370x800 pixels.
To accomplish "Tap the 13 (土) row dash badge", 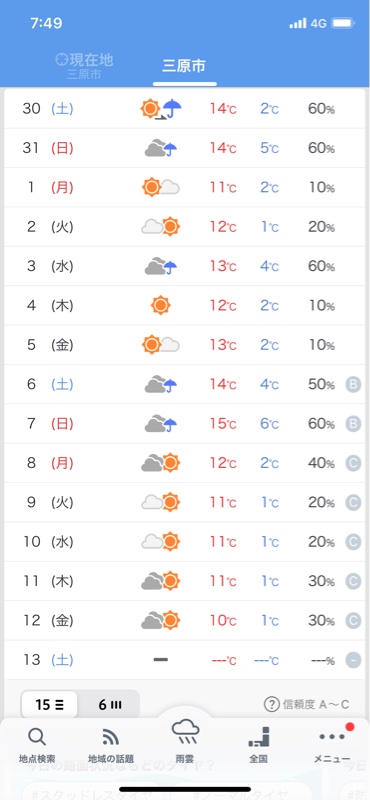I will [353, 661].
